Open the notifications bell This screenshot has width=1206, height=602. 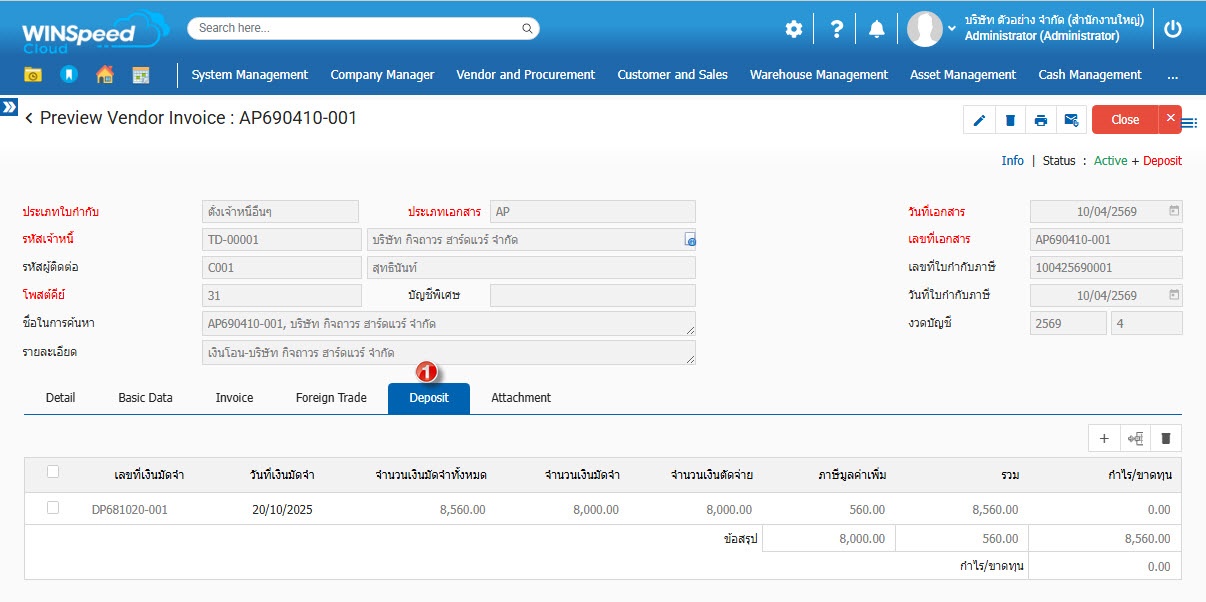click(877, 29)
